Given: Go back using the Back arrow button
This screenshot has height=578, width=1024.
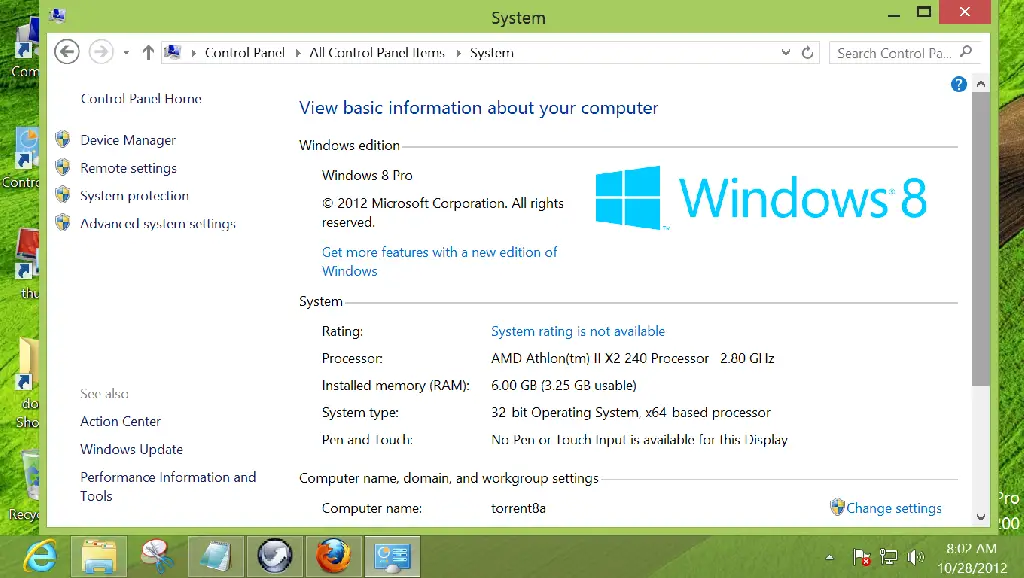Looking at the screenshot, I should click(x=67, y=52).
